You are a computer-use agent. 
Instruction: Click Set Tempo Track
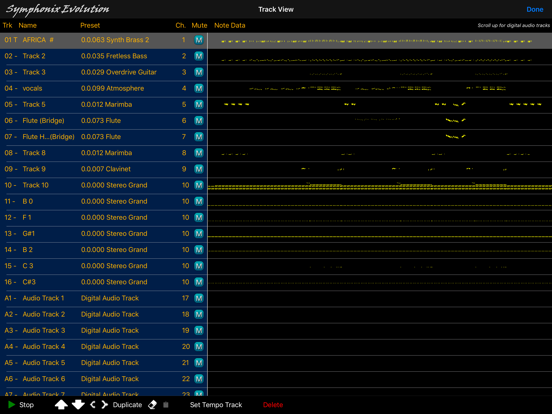point(216,405)
